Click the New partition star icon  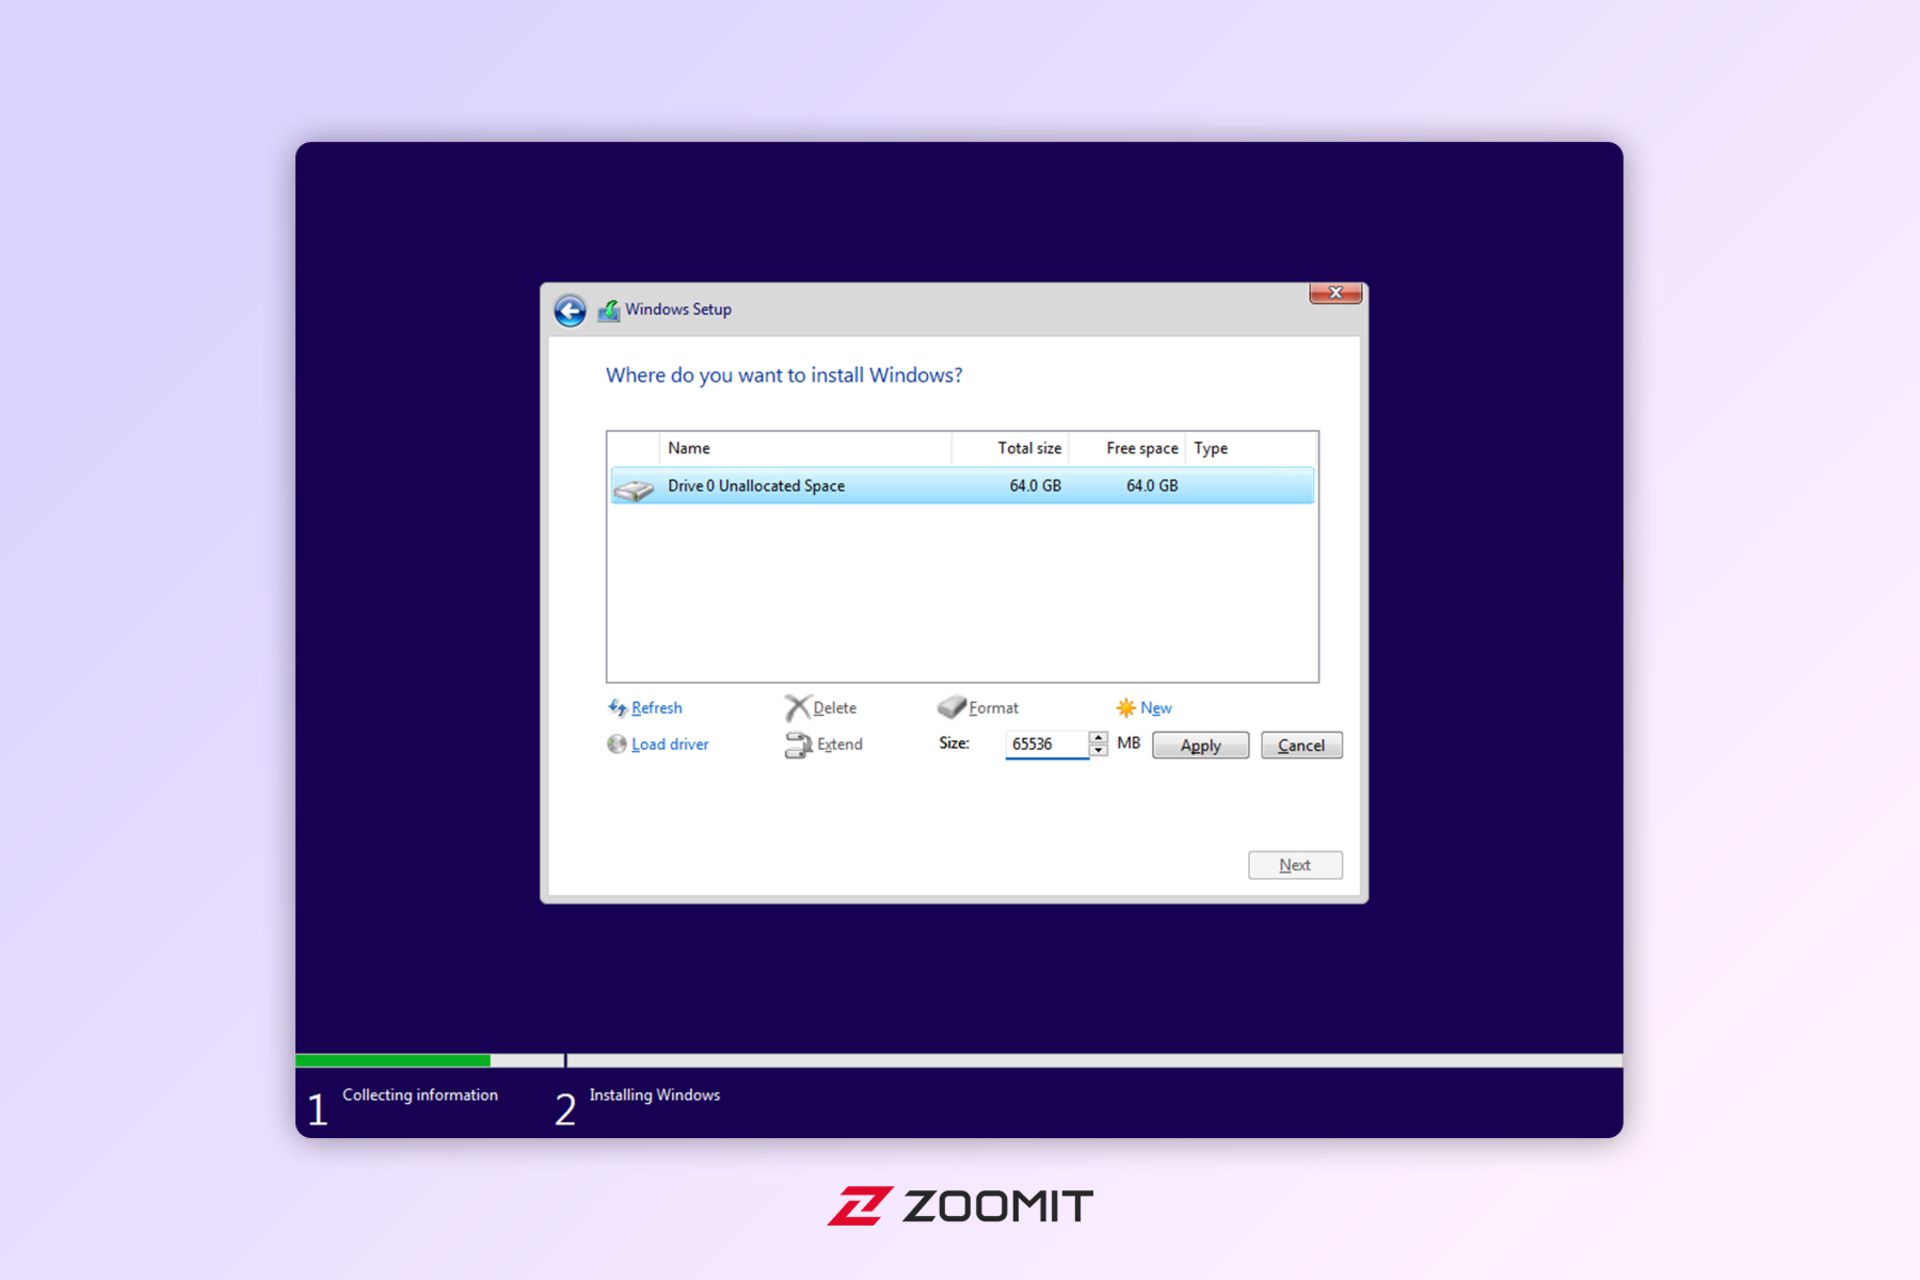click(1126, 708)
